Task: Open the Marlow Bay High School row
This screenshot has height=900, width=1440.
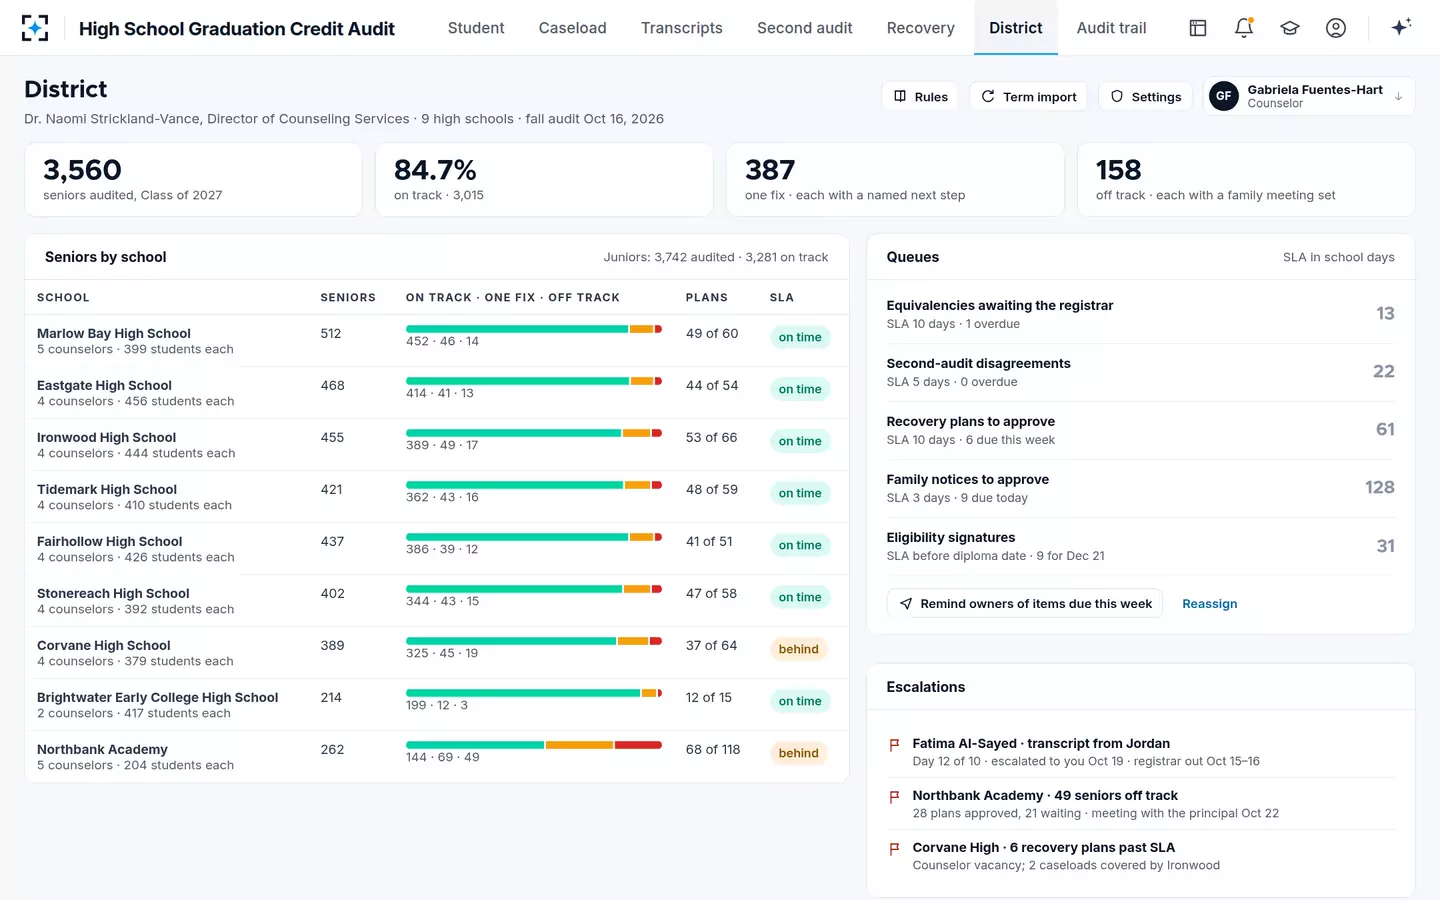Action: pyautogui.click(x=437, y=341)
